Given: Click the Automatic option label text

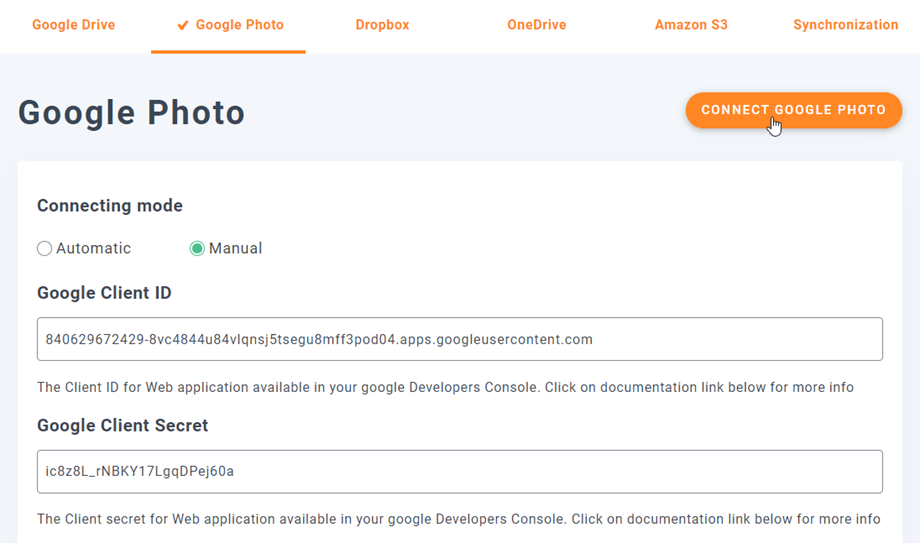Looking at the screenshot, I should (93, 249).
